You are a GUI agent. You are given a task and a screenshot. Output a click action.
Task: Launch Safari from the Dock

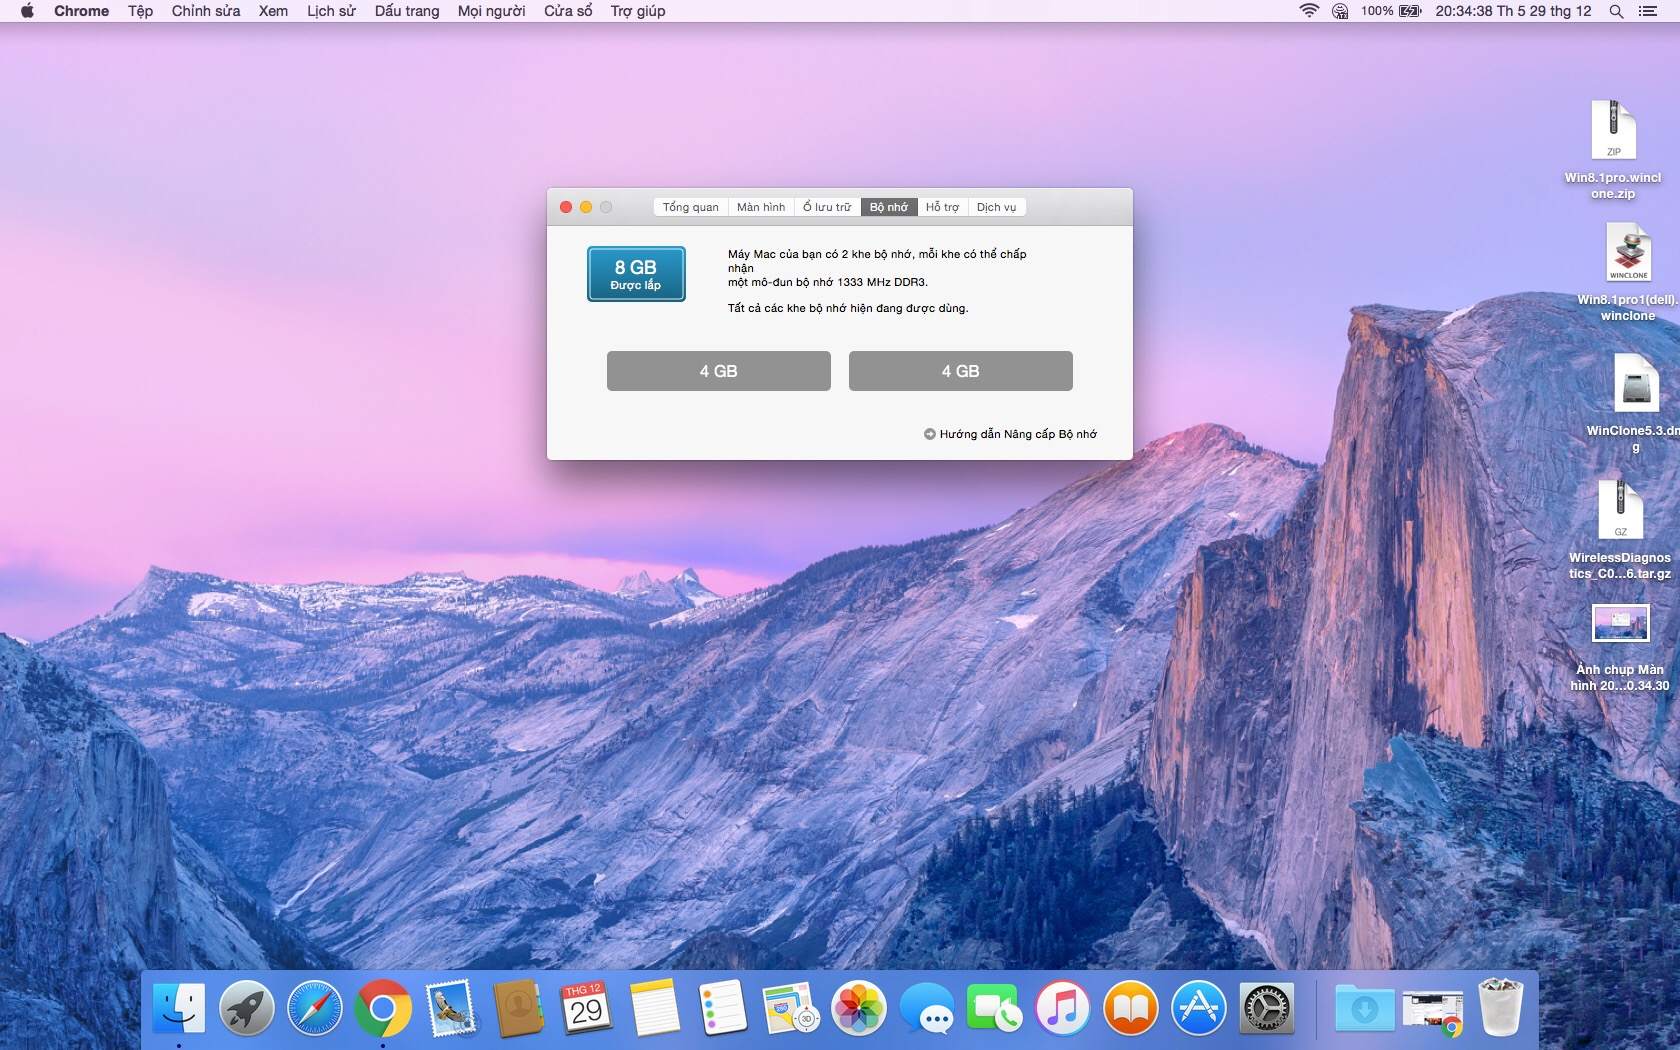(314, 1008)
